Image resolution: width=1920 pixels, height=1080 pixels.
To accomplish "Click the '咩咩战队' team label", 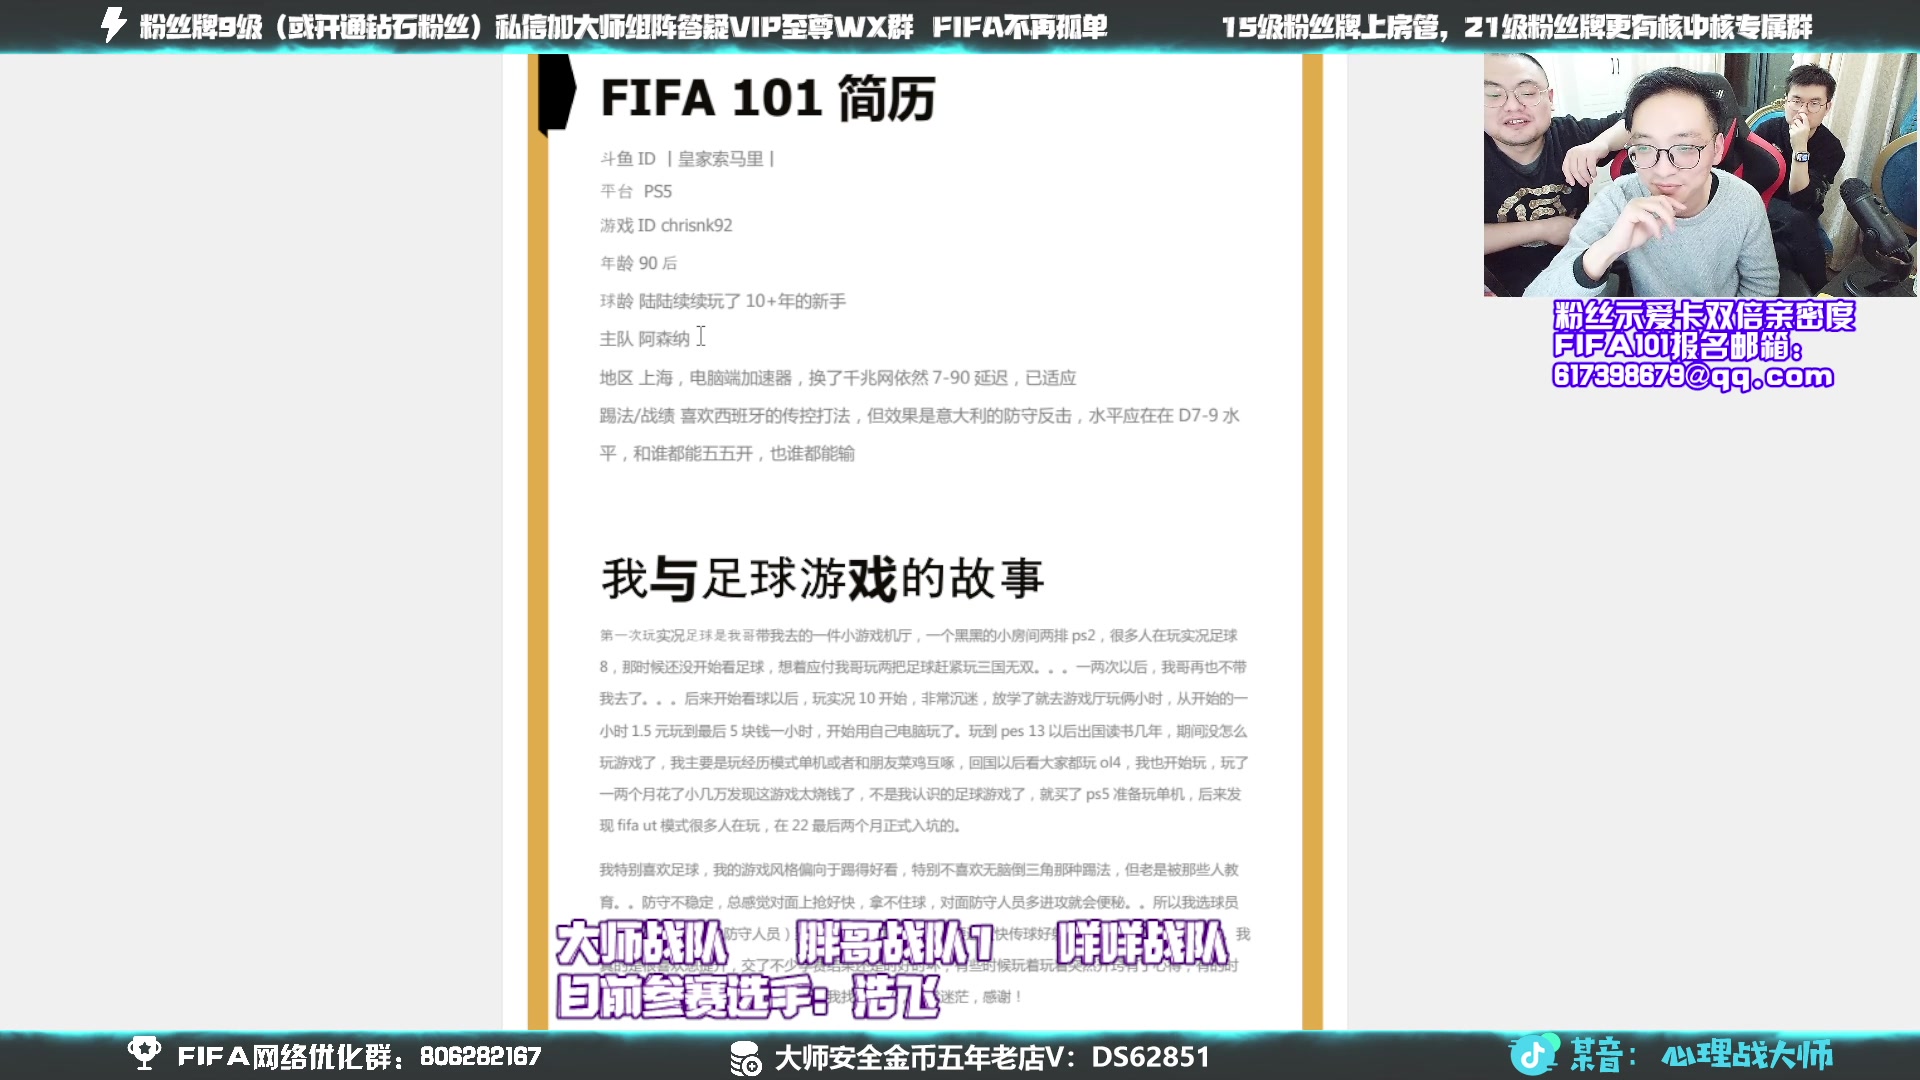I will point(1142,943).
